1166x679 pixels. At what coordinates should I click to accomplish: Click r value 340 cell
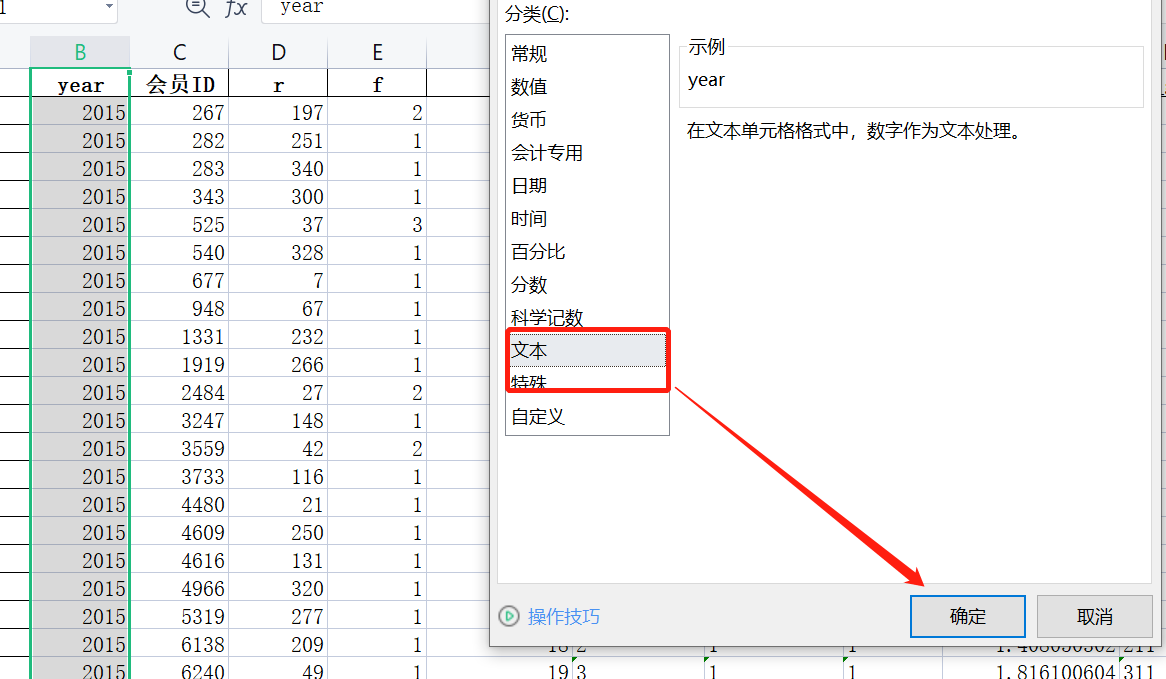[x=278, y=169]
